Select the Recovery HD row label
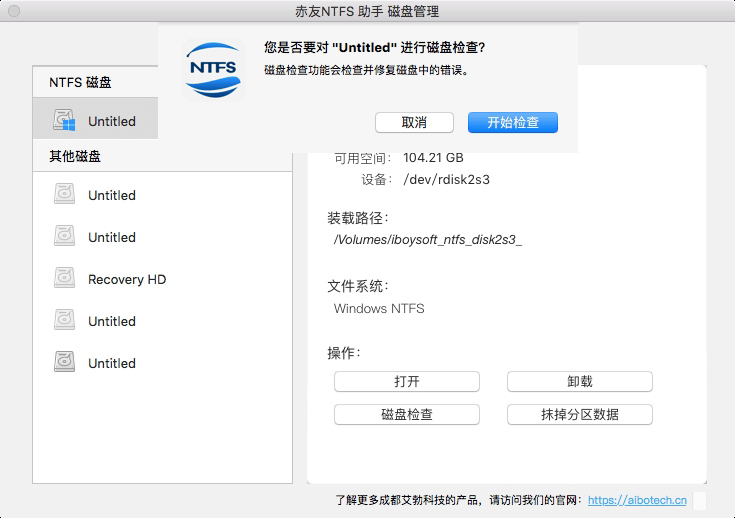Screen dimensions: 735x518 [127, 279]
